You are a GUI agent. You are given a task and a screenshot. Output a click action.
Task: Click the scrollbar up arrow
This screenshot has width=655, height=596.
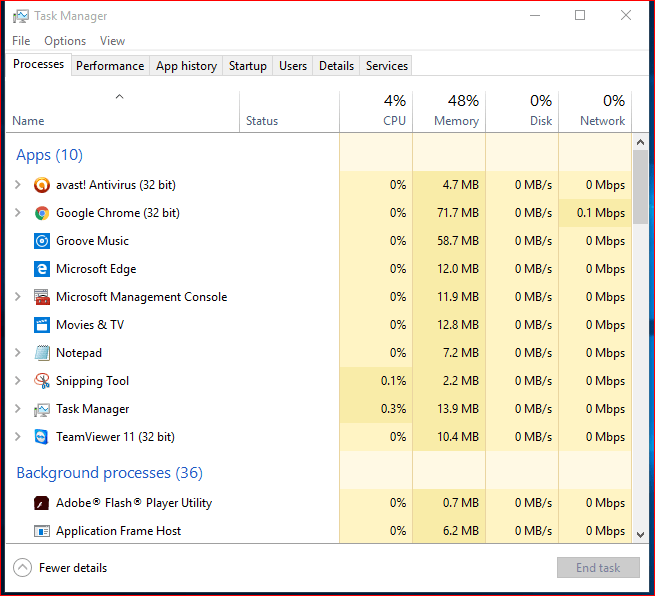(x=640, y=142)
